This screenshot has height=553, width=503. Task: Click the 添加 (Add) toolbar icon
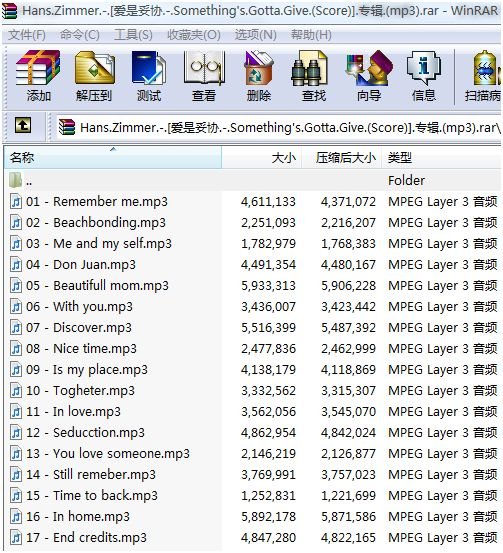click(x=38, y=75)
